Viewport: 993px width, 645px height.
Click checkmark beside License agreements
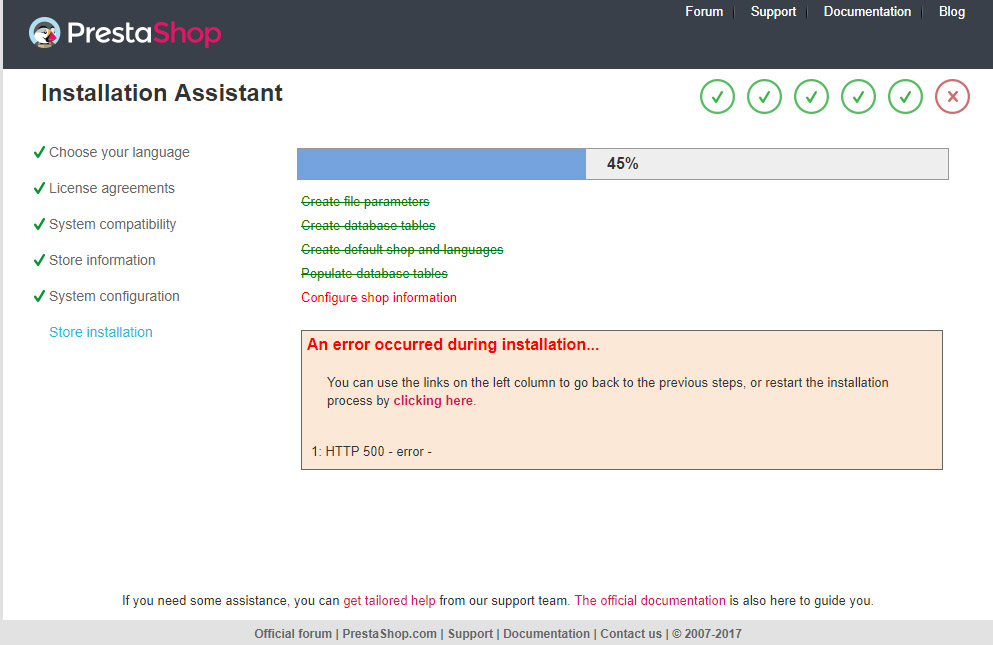pyautogui.click(x=39, y=188)
